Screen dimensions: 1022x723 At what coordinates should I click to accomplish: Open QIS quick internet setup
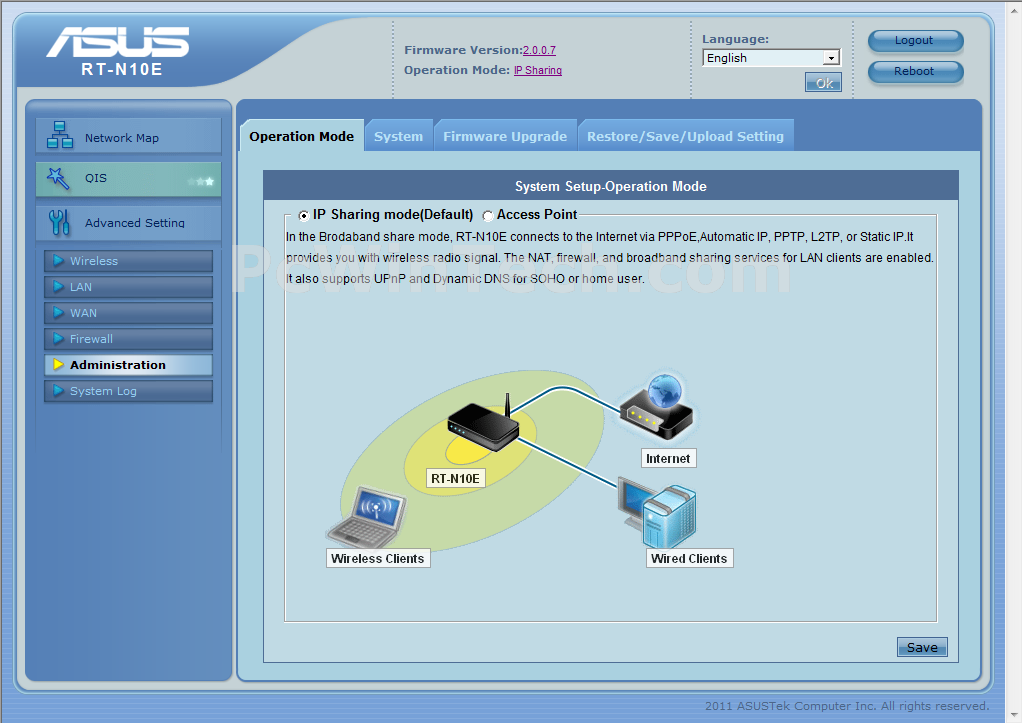pos(128,179)
